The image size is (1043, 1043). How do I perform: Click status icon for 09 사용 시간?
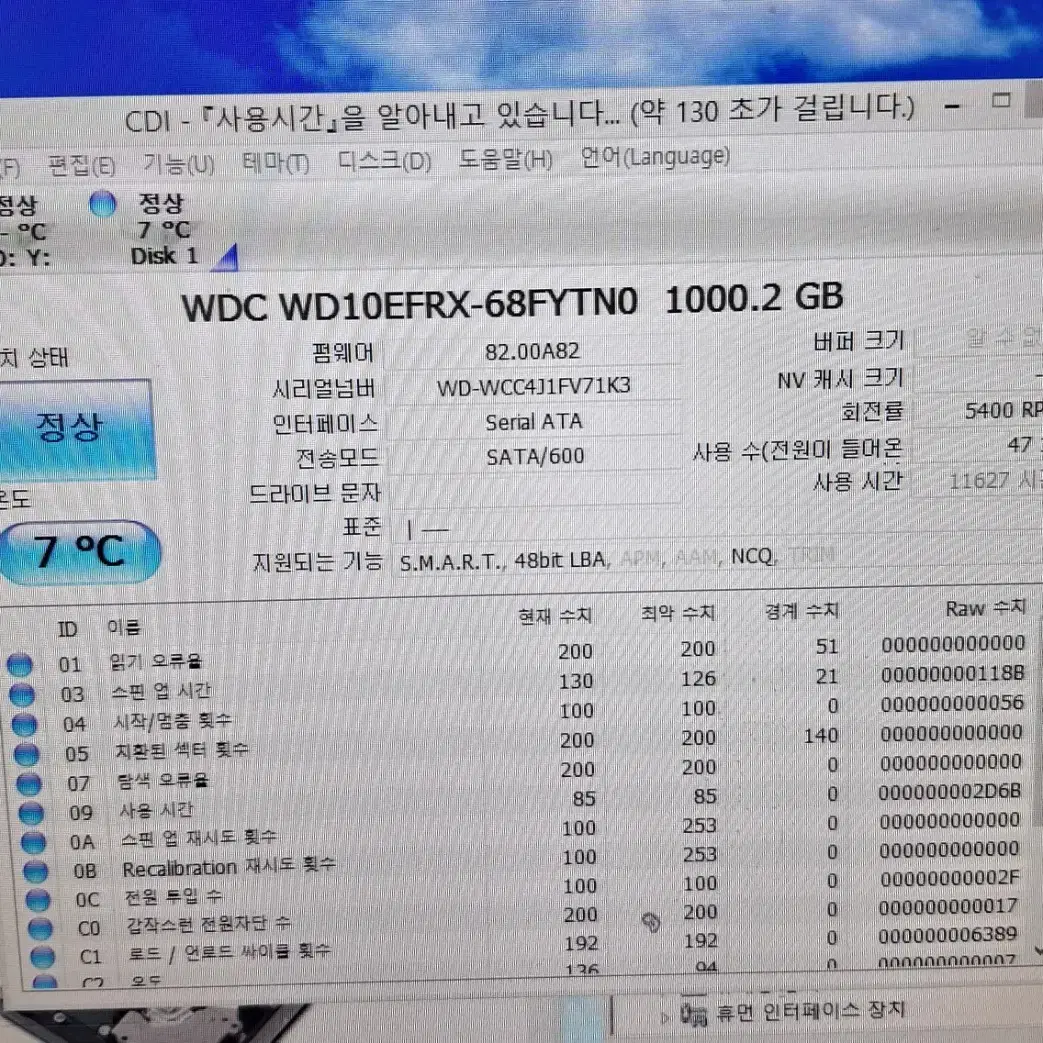[31, 813]
